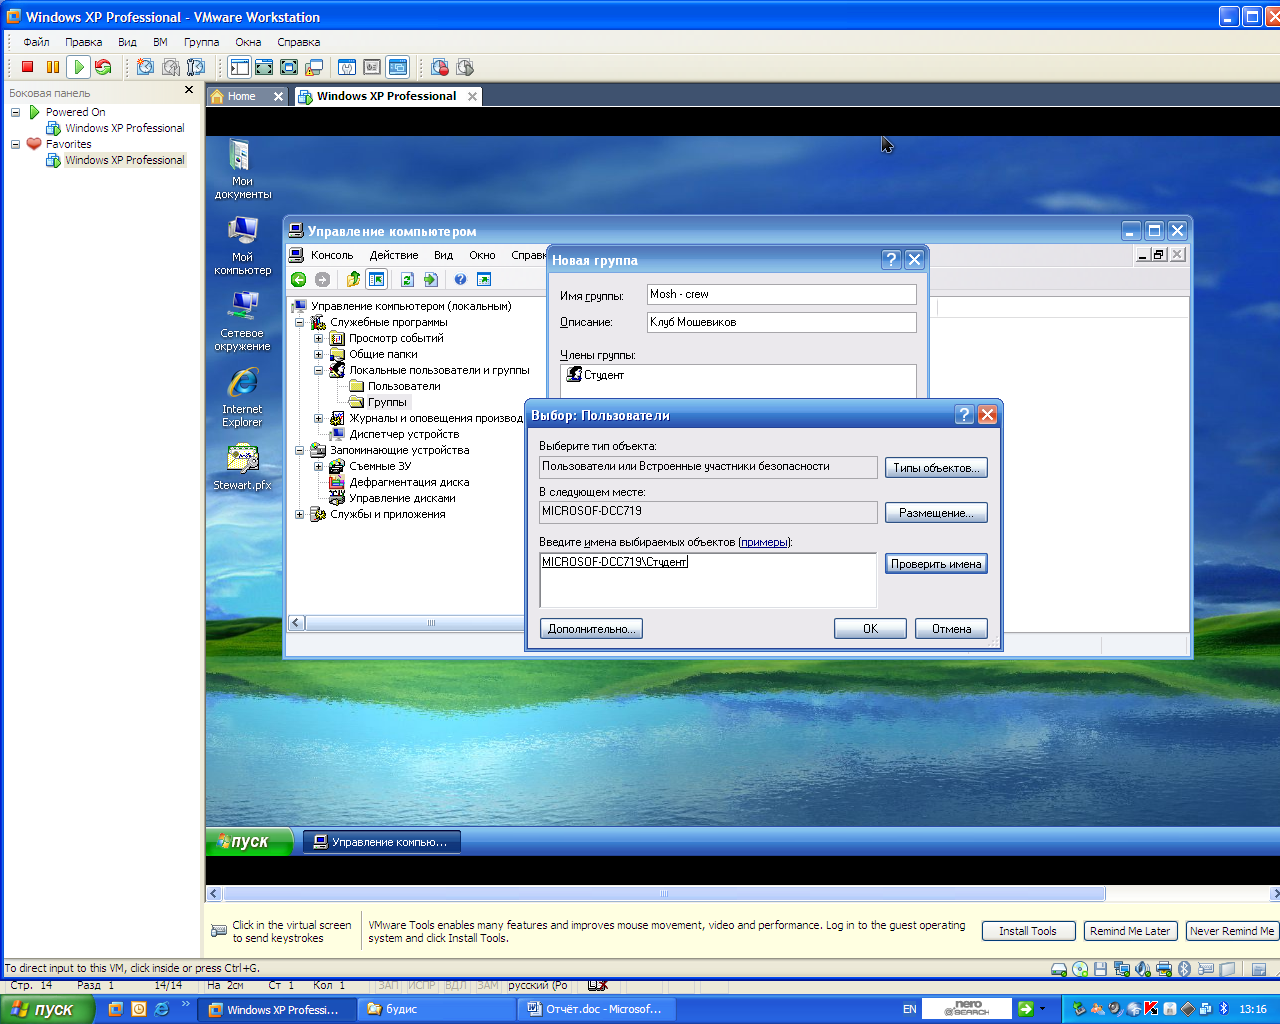Click the object names input field
1280x1024 pixels.
(708, 580)
